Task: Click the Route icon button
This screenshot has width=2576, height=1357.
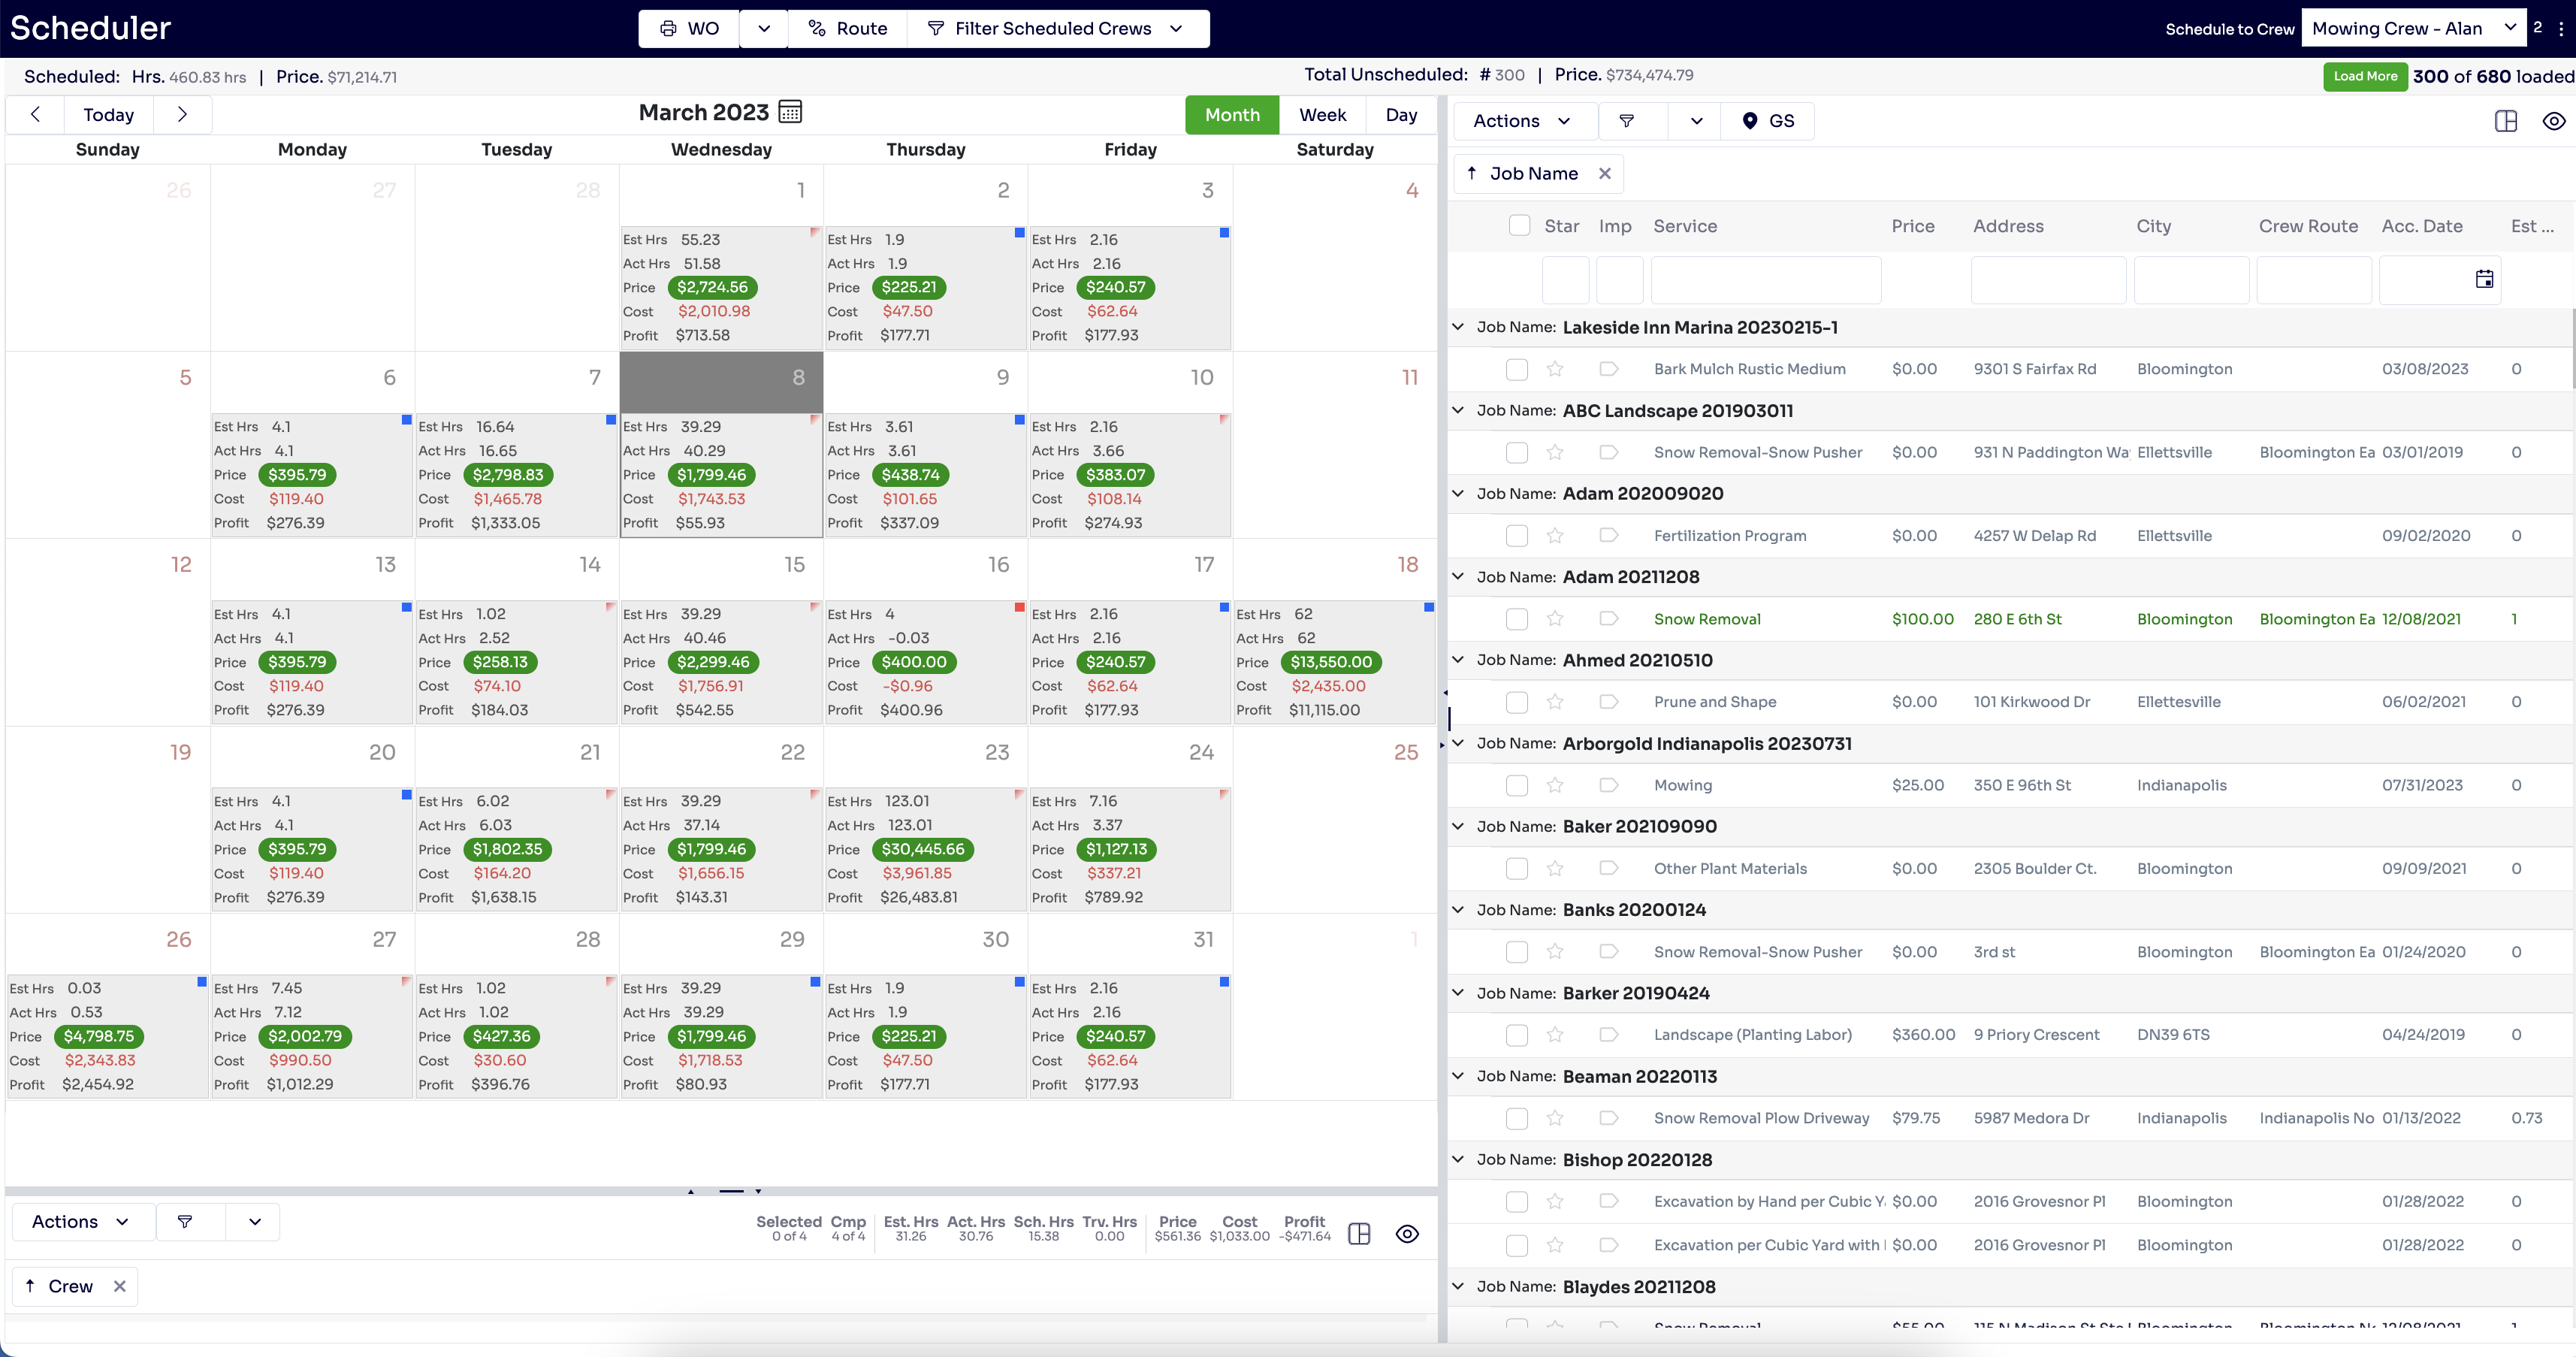Action: [x=847, y=28]
